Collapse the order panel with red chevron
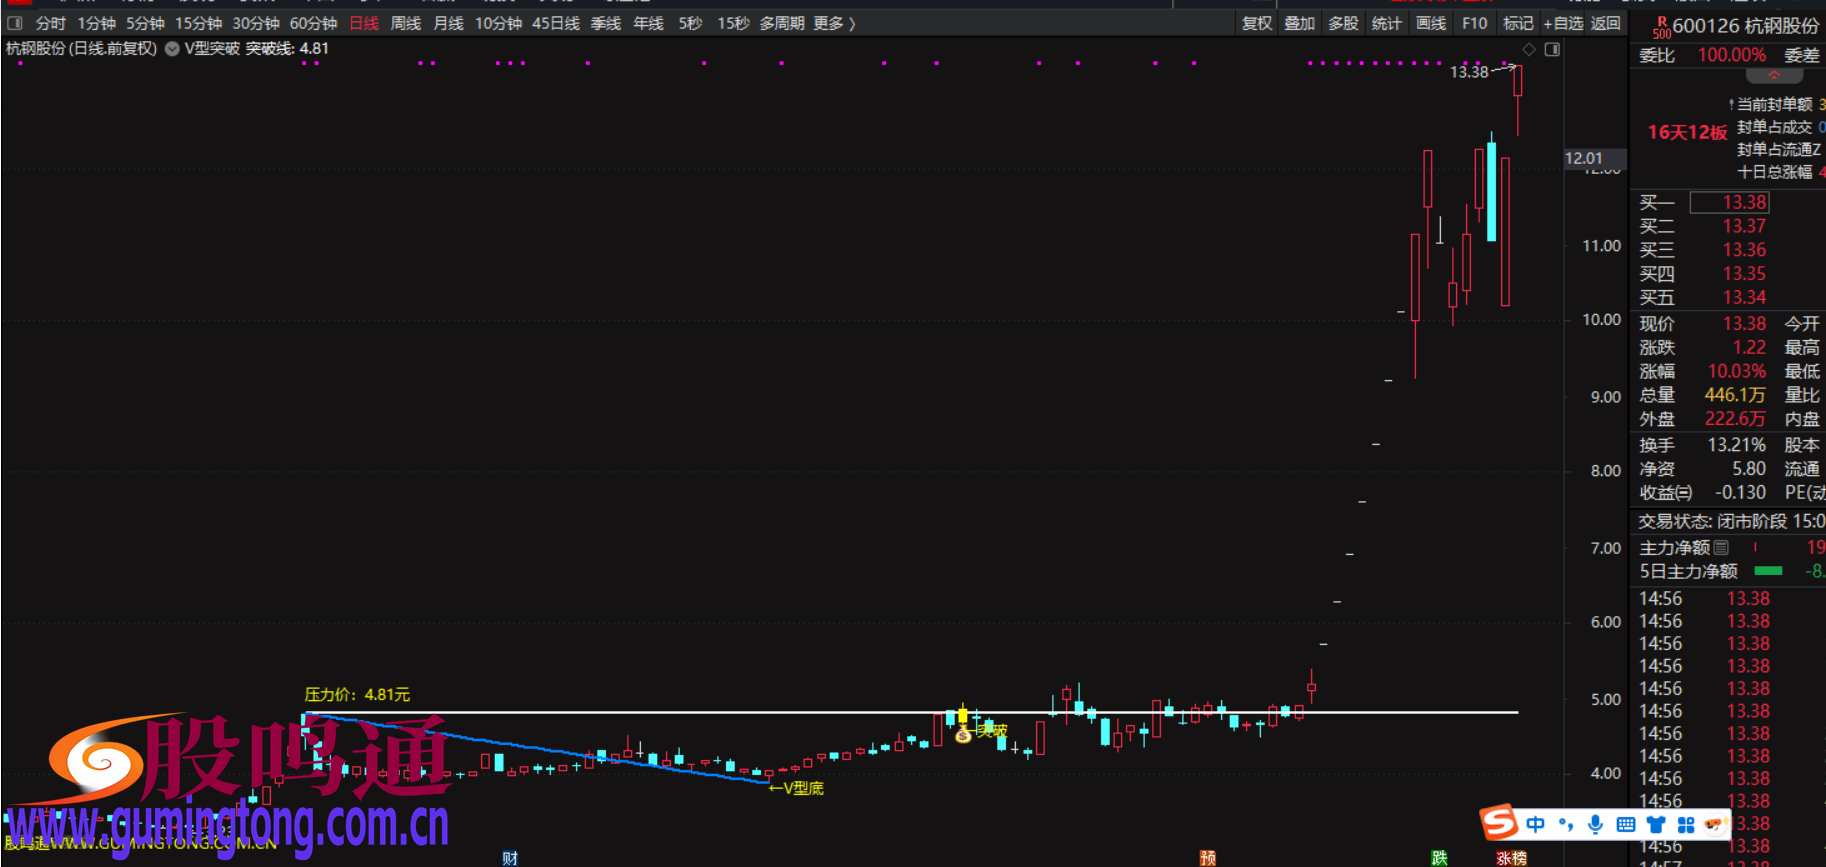 tap(1773, 76)
